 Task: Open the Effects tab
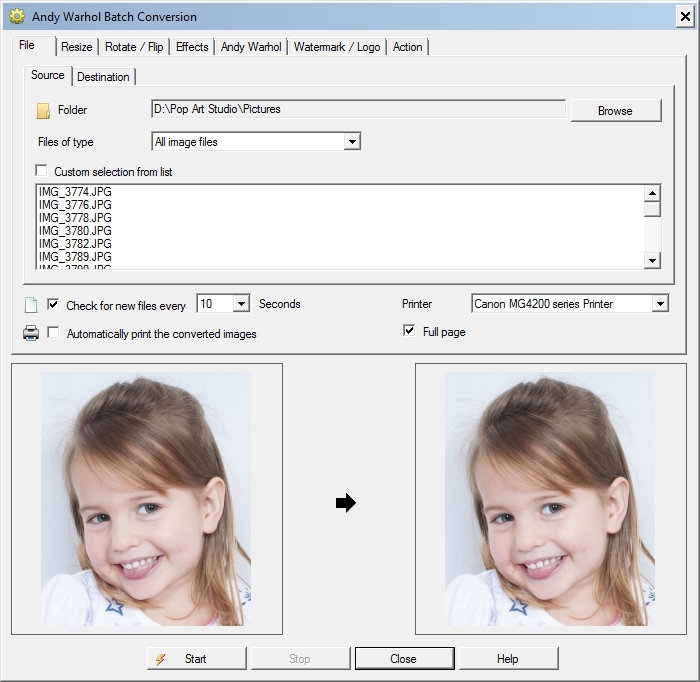(192, 47)
